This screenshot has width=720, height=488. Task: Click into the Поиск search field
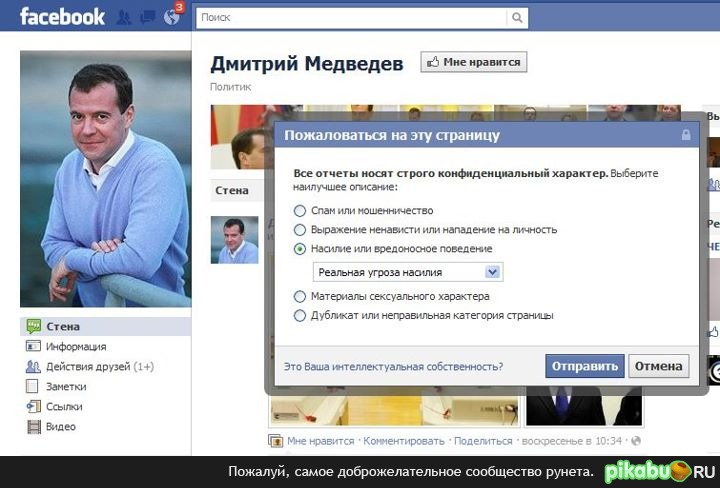coord(351,17)
